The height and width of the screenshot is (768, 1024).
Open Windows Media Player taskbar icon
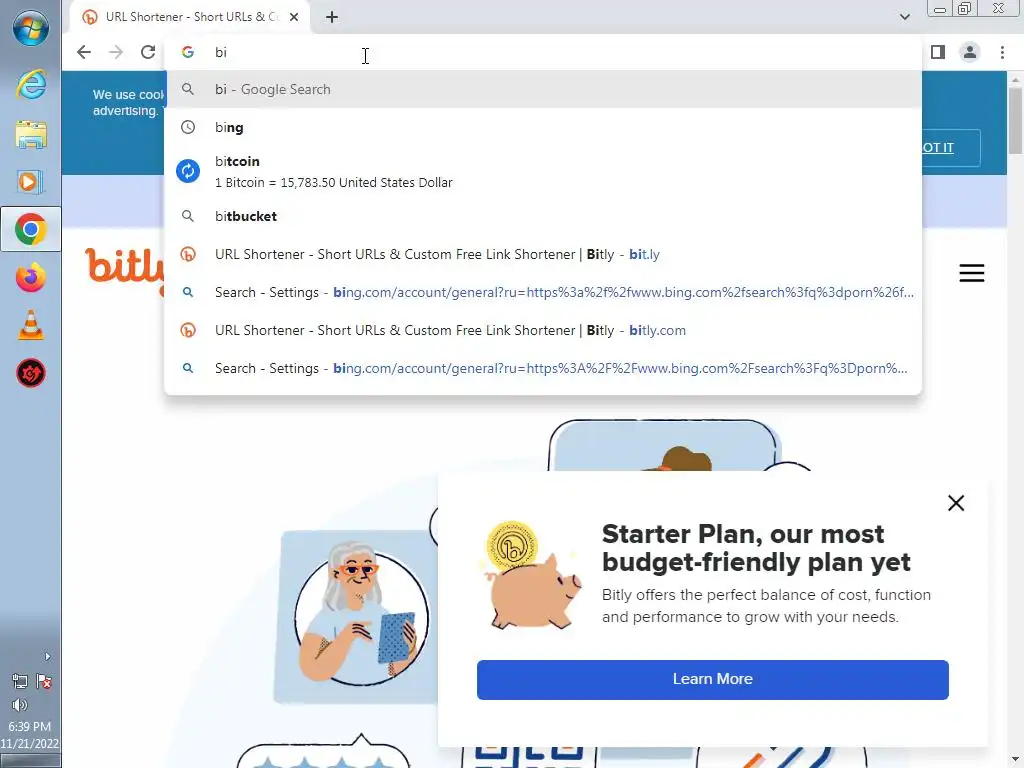[x=31, y=182]
